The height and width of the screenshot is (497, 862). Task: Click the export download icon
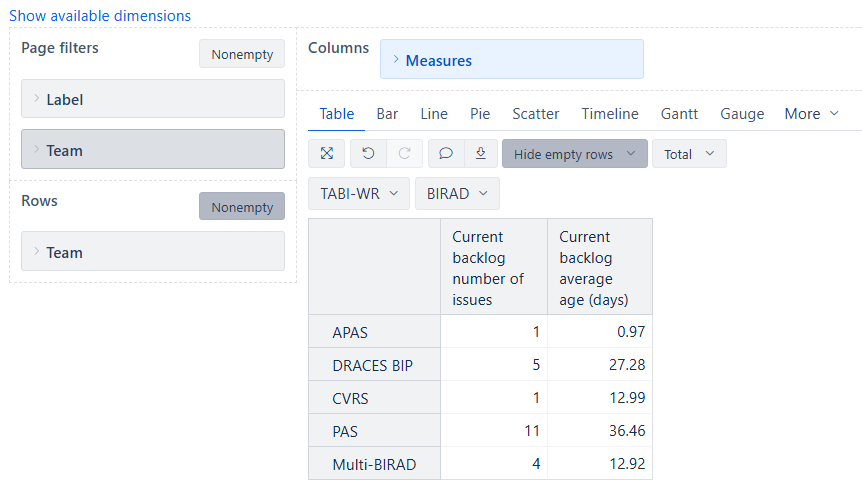[481, 153]
